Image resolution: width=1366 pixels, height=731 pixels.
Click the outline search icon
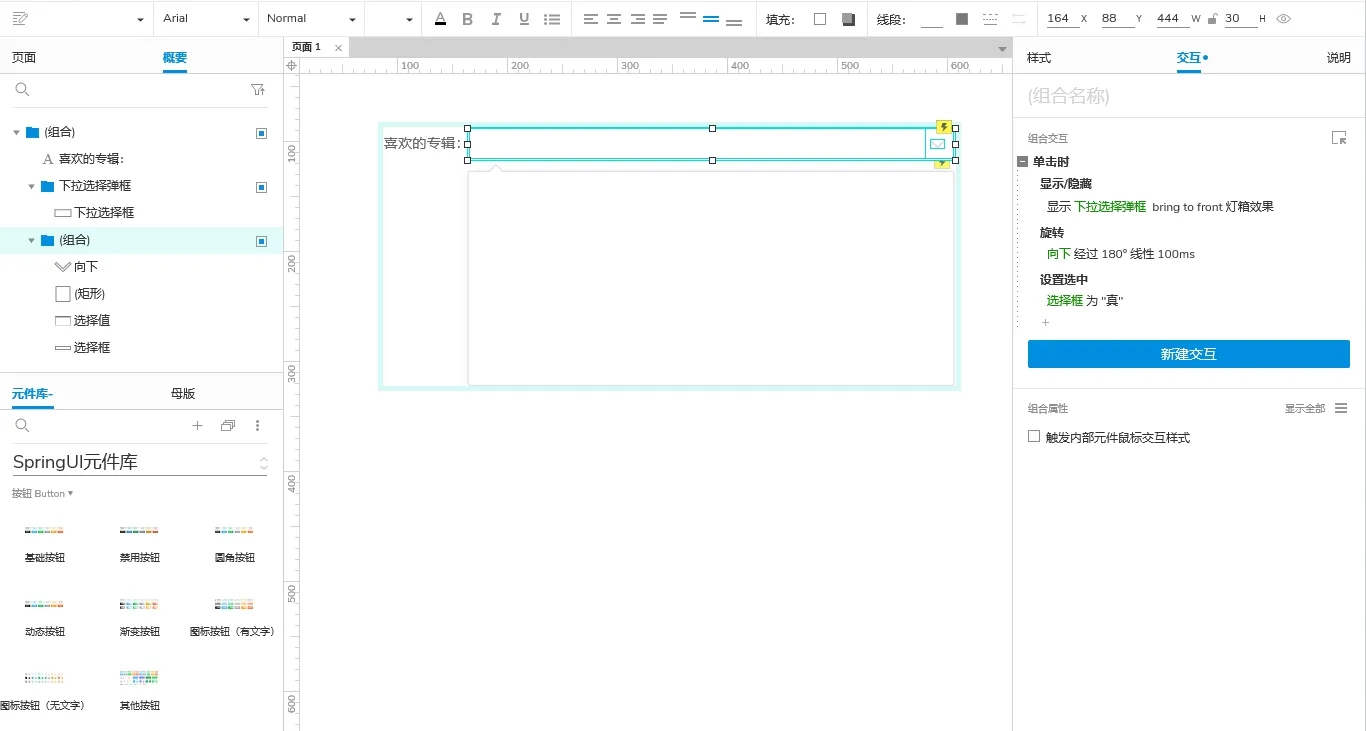tap(22, 90)
